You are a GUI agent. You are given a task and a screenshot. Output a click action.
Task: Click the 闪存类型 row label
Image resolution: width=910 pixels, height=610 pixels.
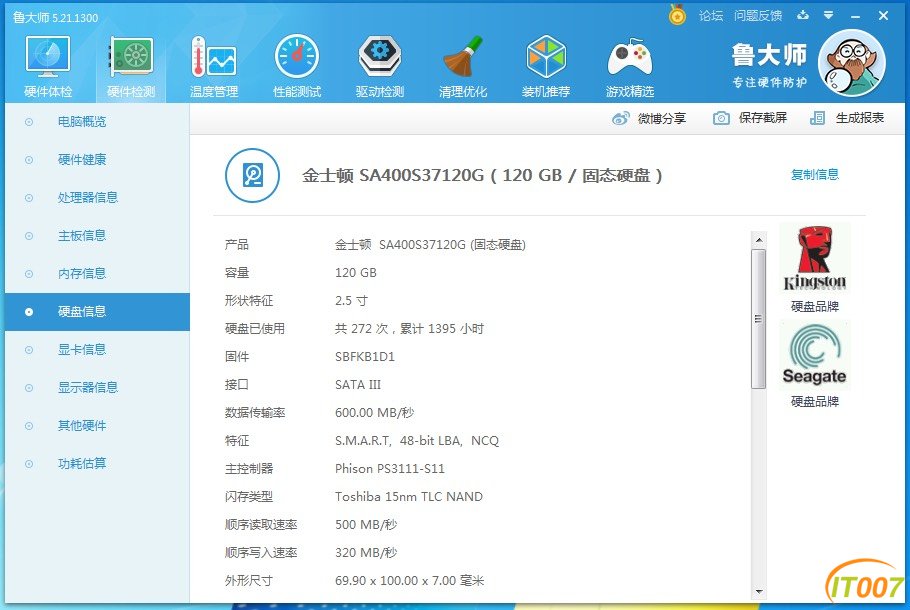coord(249,496)
